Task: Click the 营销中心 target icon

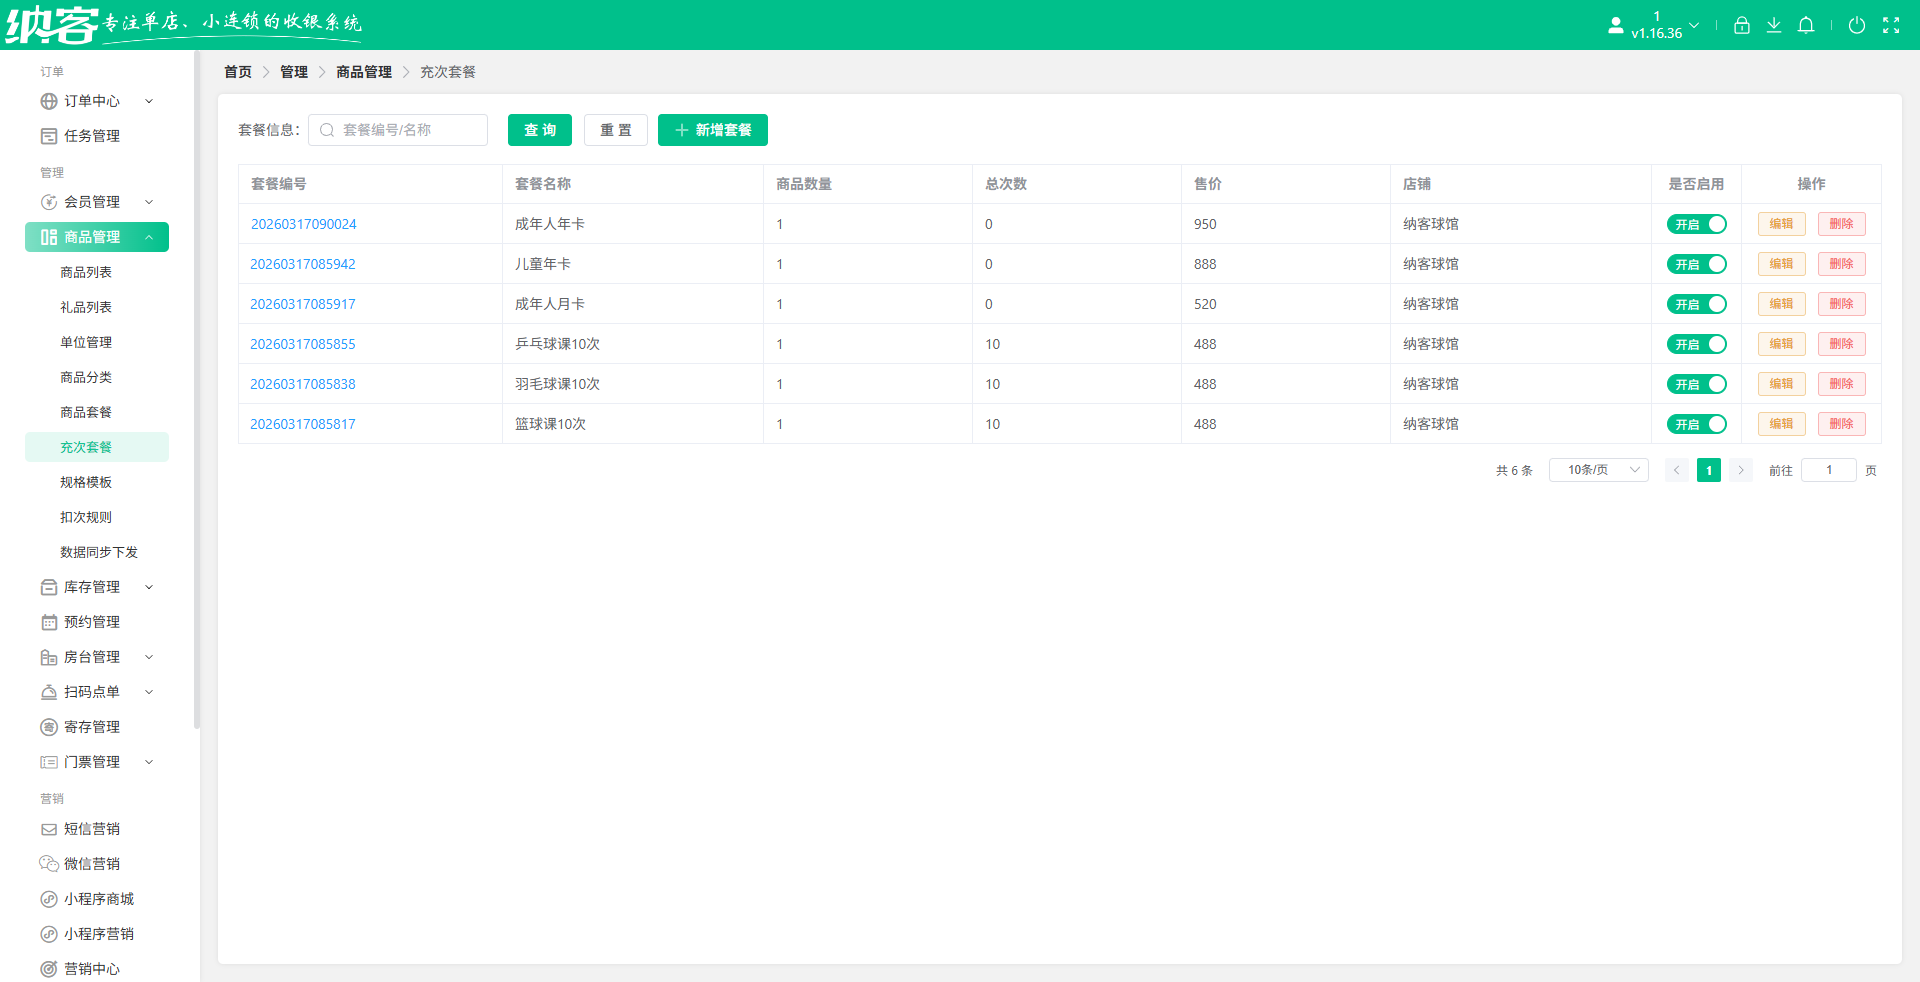Action: [49, 969]
